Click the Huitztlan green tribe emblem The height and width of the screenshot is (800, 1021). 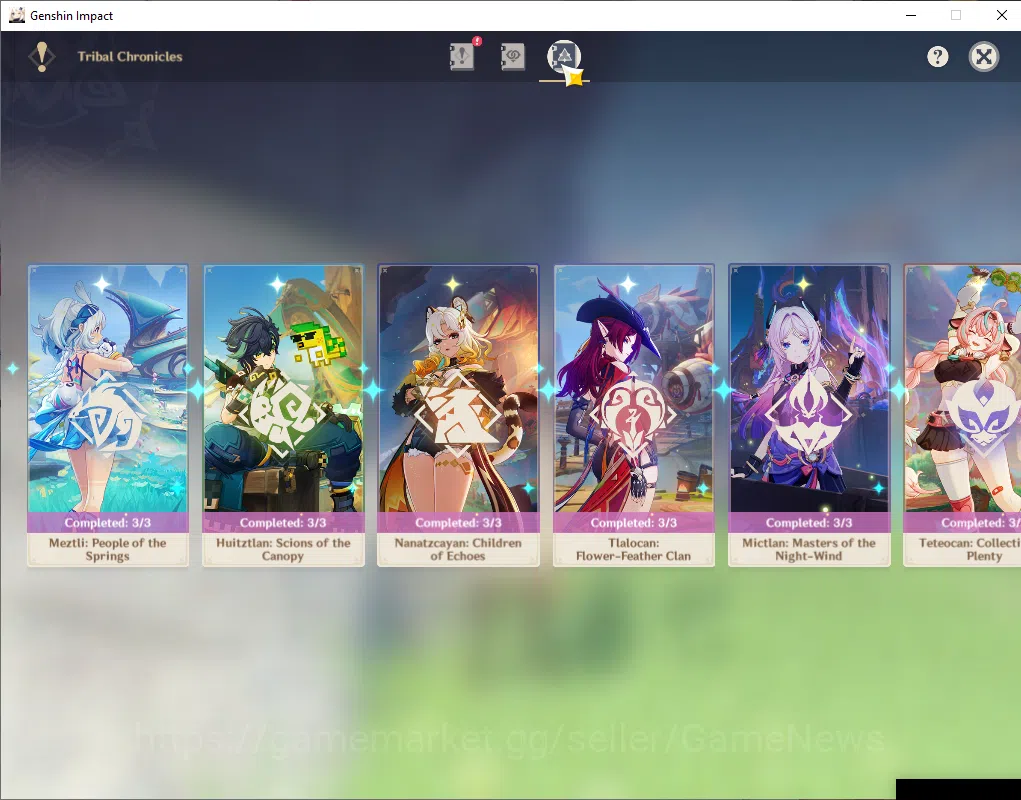pos(283,414)
